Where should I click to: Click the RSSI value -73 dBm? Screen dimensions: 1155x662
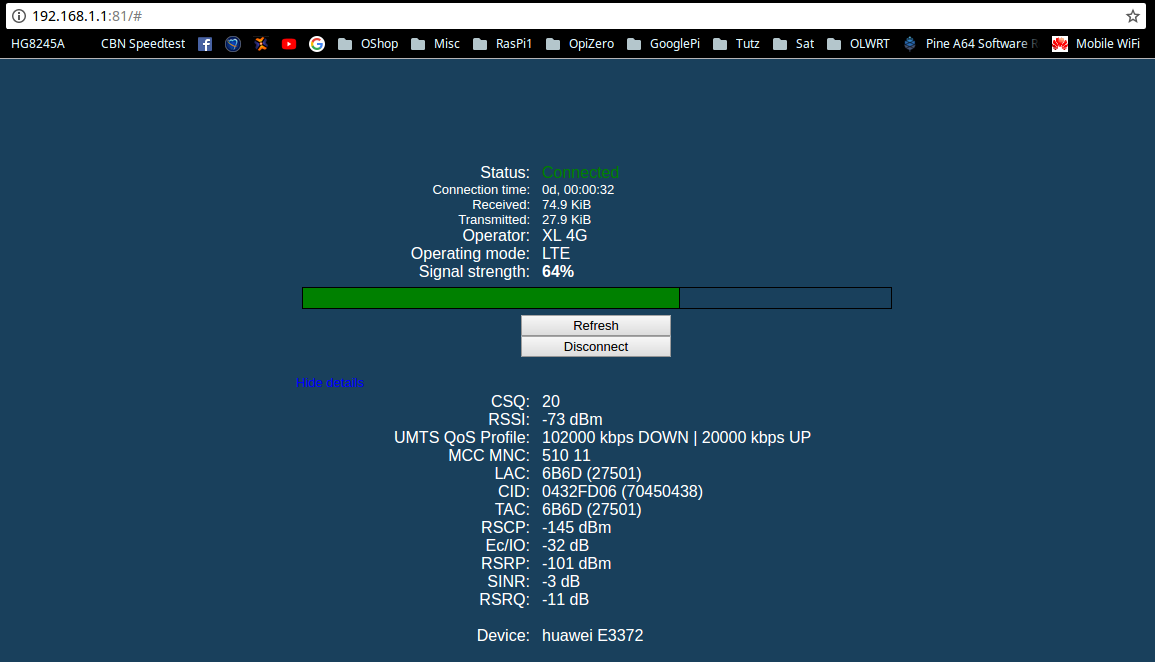point(572,420)
